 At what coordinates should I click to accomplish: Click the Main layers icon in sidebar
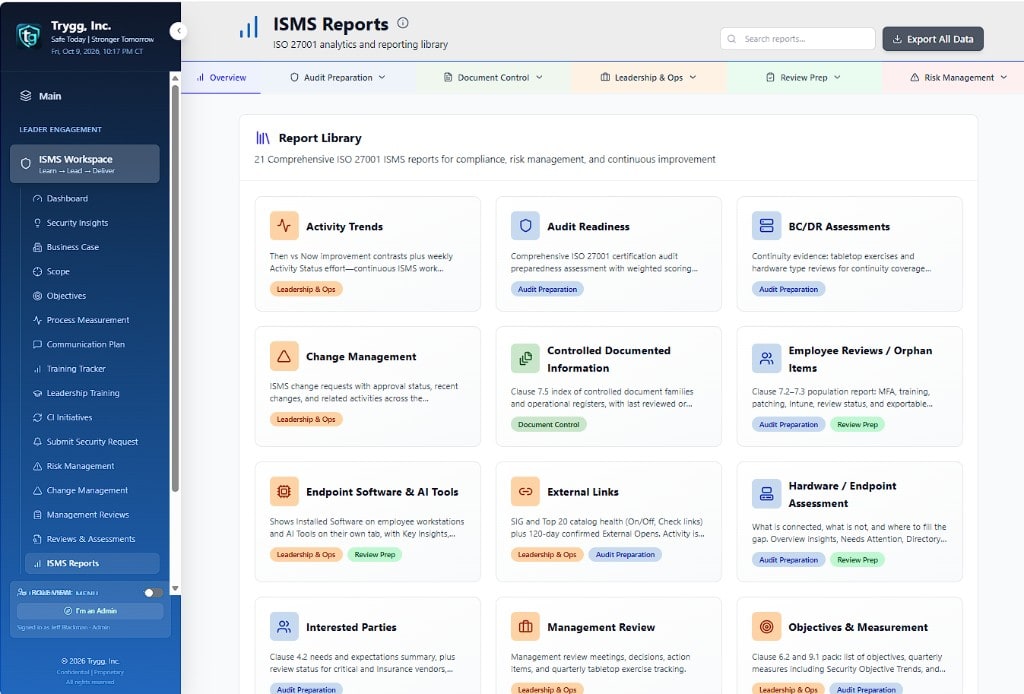pyautogui.click(x=25, y=96)
